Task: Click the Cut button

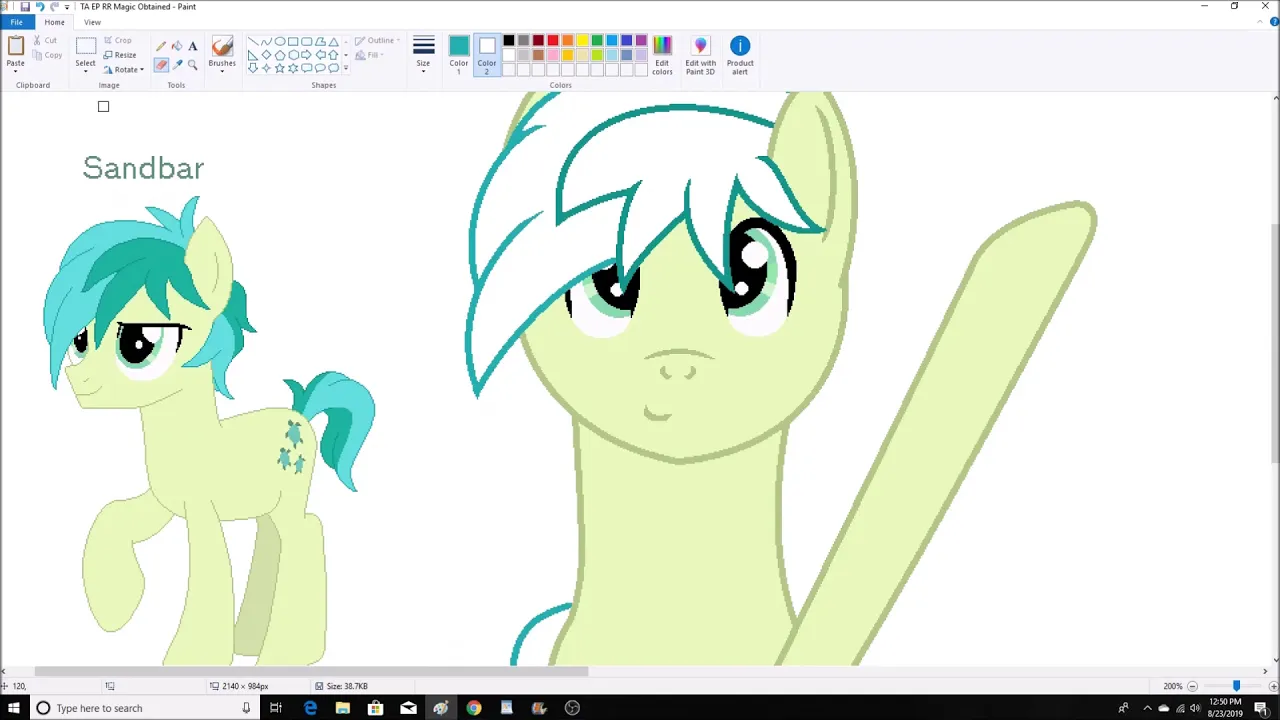Action: pos(45,41)
